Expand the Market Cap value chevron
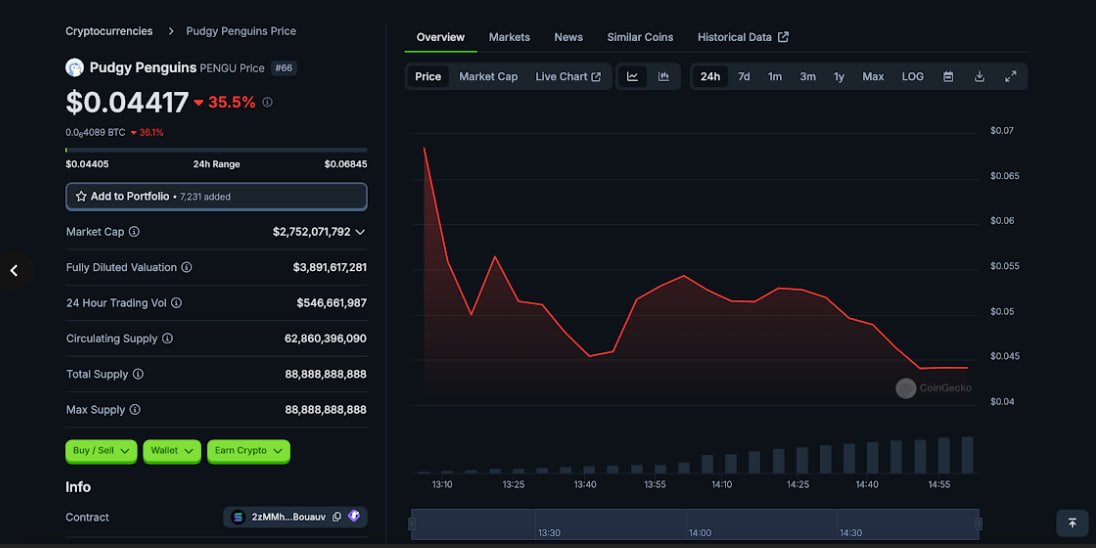The image size is (1096, 548). (x=360, y=232)
